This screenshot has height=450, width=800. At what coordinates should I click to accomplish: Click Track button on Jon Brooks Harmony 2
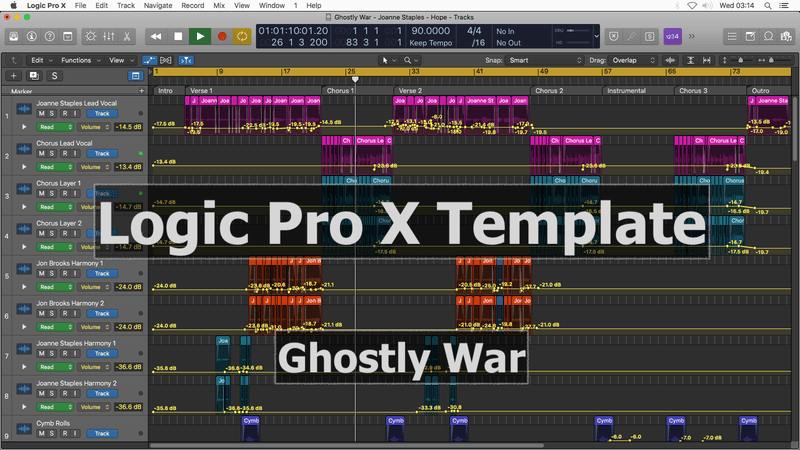102,313
